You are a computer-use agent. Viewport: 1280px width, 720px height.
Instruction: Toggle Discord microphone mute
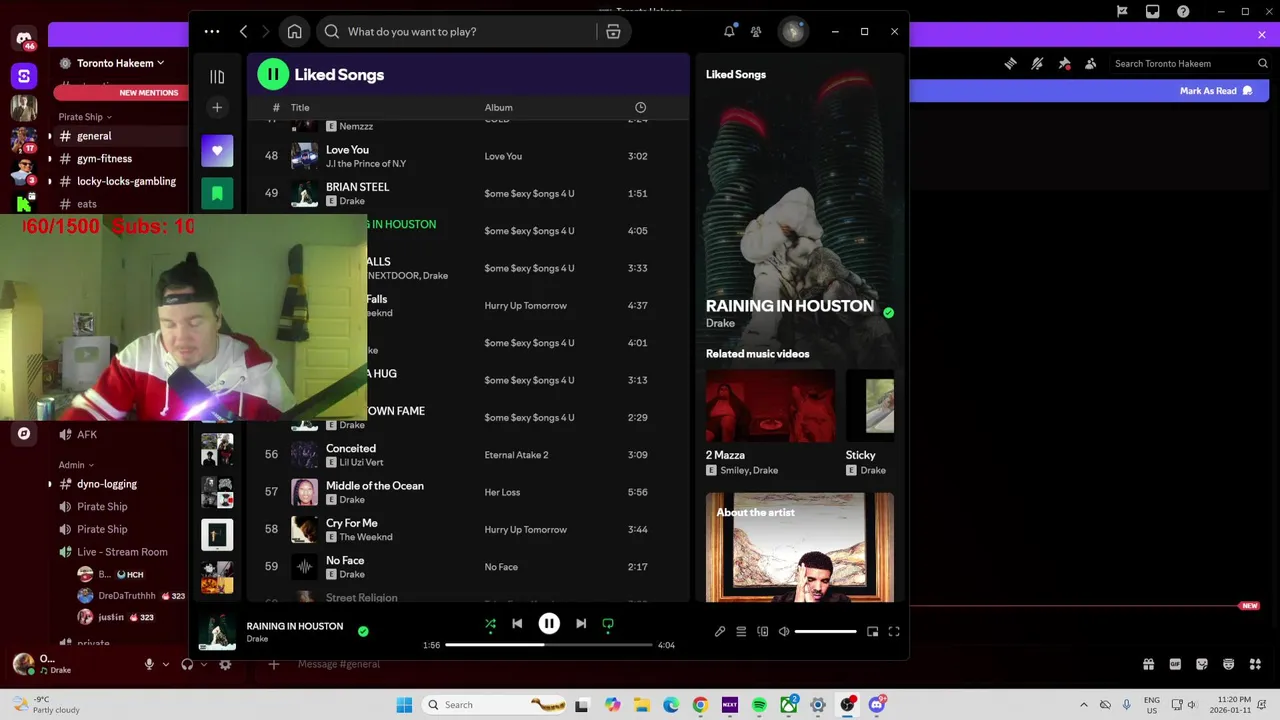tap(149, 664)
